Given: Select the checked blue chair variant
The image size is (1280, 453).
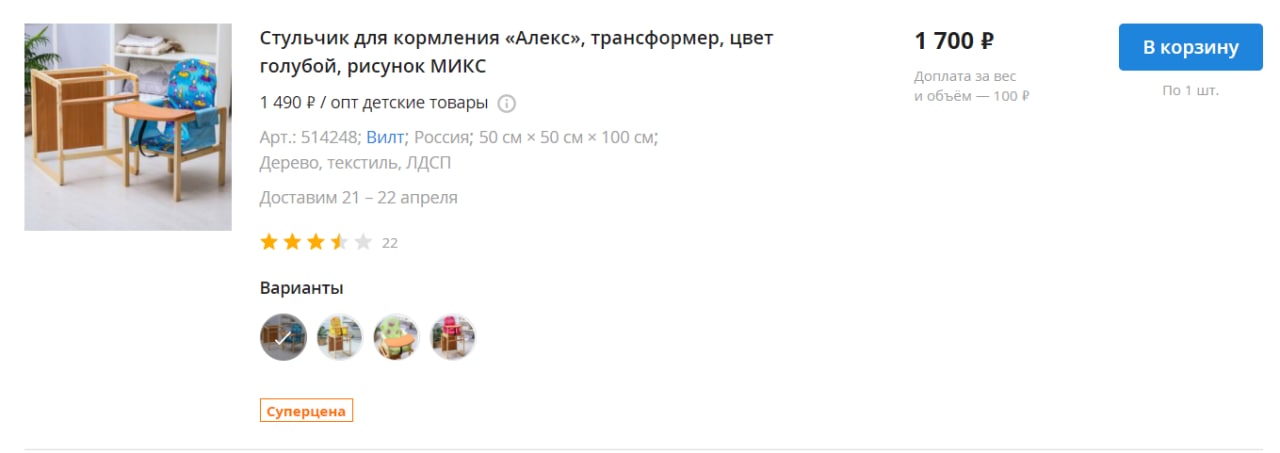Looking at the screenshot, I should 283,337.
